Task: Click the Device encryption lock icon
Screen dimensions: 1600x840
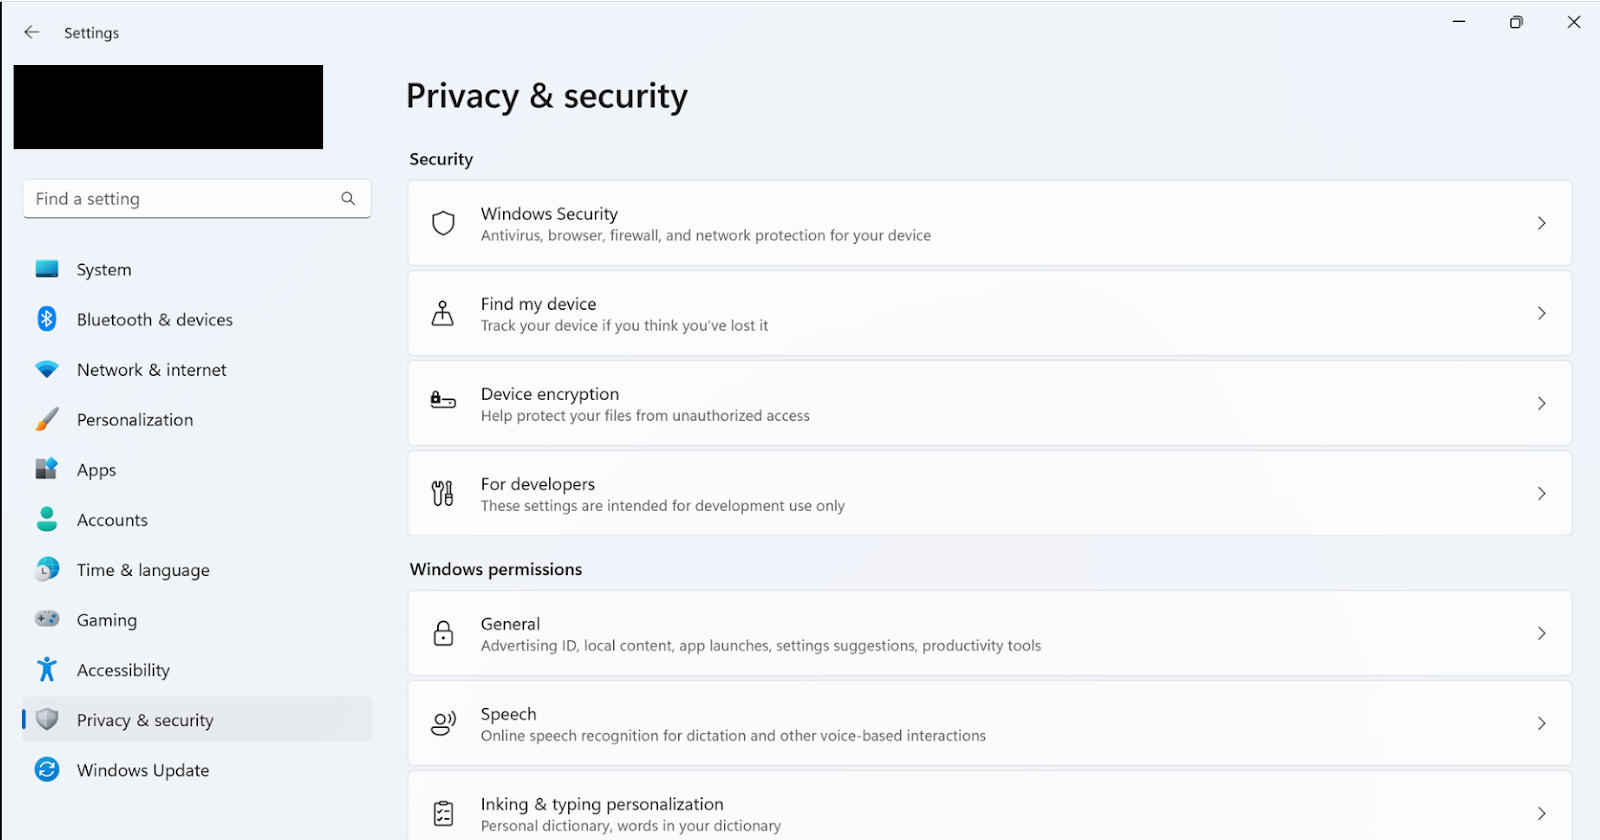Action: point(443,401)
